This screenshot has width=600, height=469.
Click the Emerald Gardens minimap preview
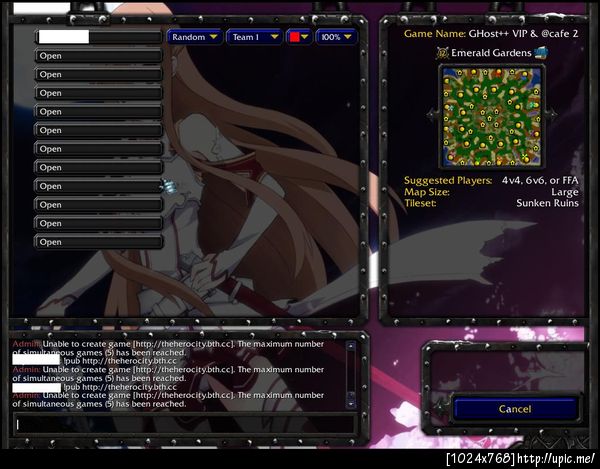492,117
